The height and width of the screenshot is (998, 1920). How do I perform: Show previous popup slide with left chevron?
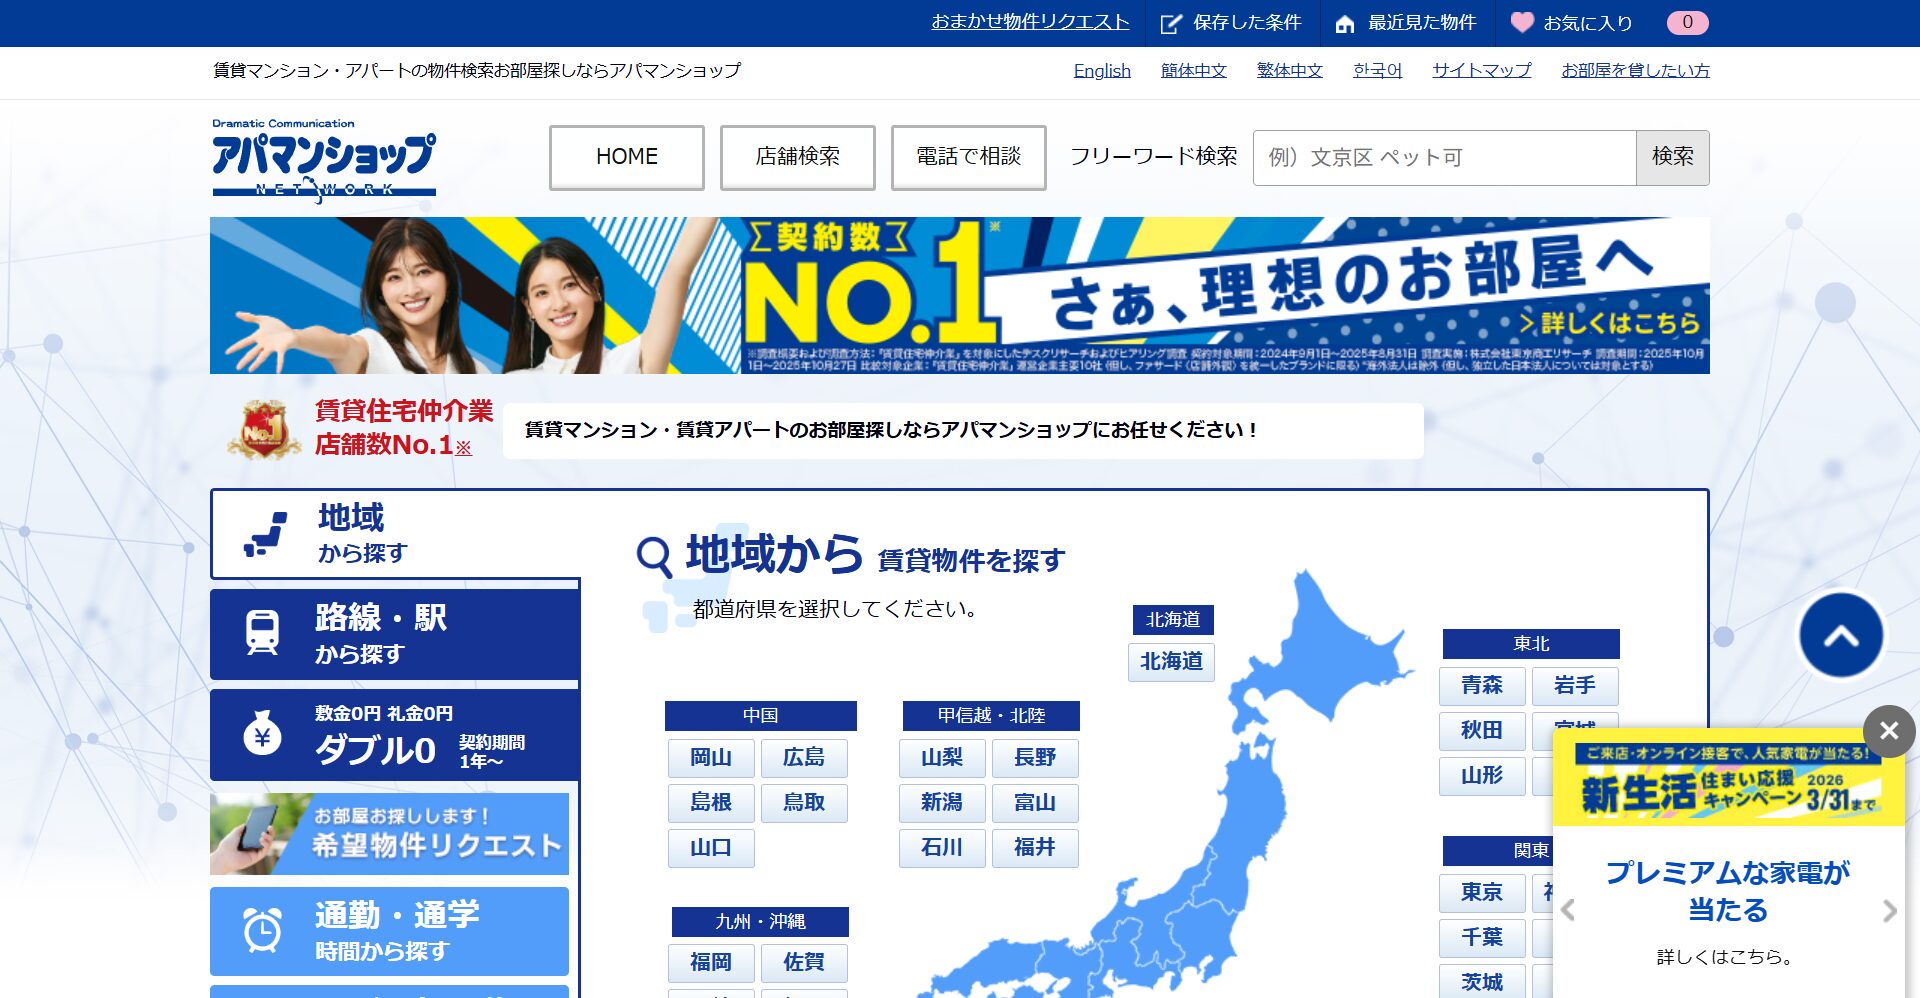click(x=1568, y=911)
